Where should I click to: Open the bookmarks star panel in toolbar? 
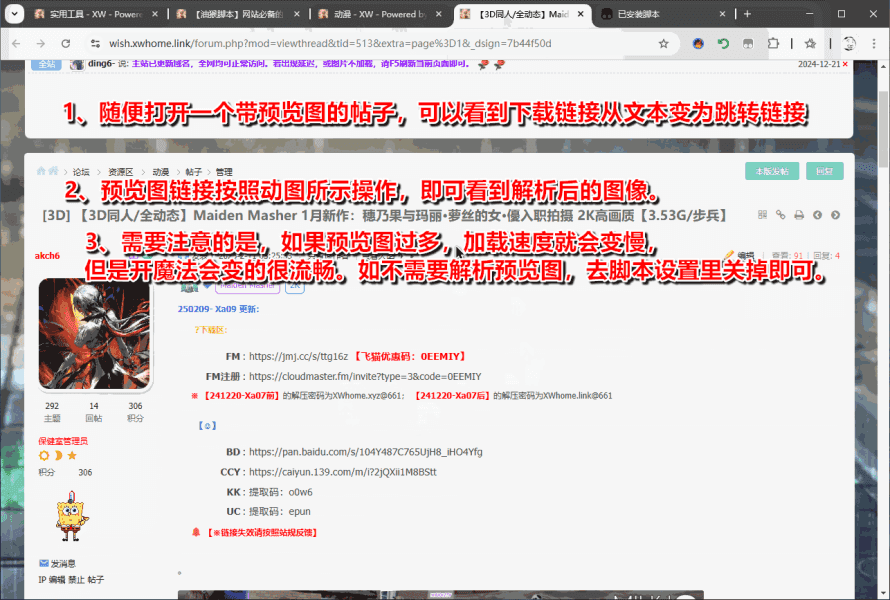[810, 44]
